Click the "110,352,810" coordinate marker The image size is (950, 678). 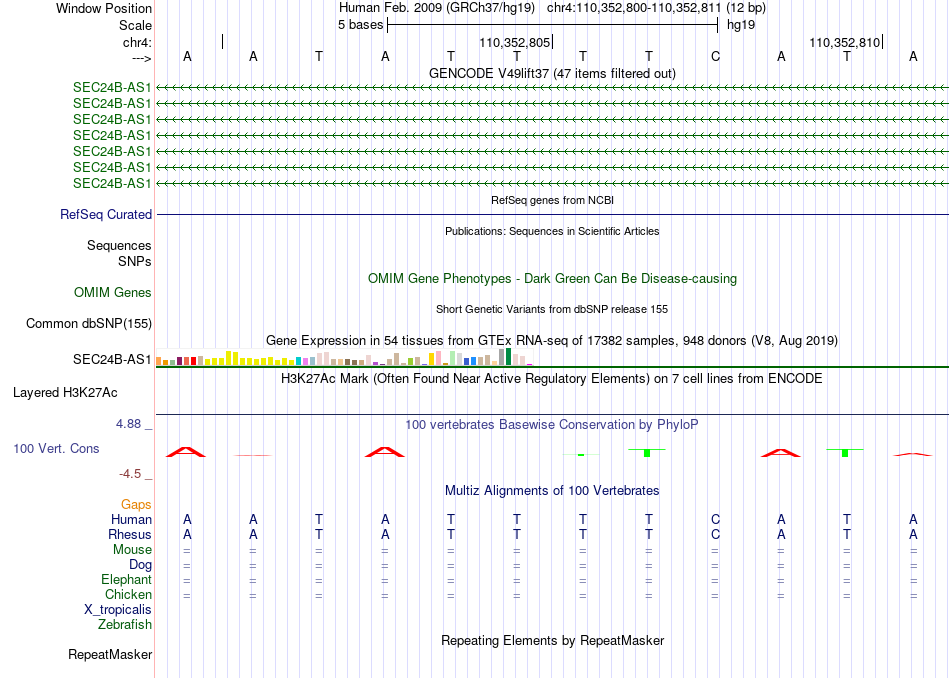(x=845, y=42)
